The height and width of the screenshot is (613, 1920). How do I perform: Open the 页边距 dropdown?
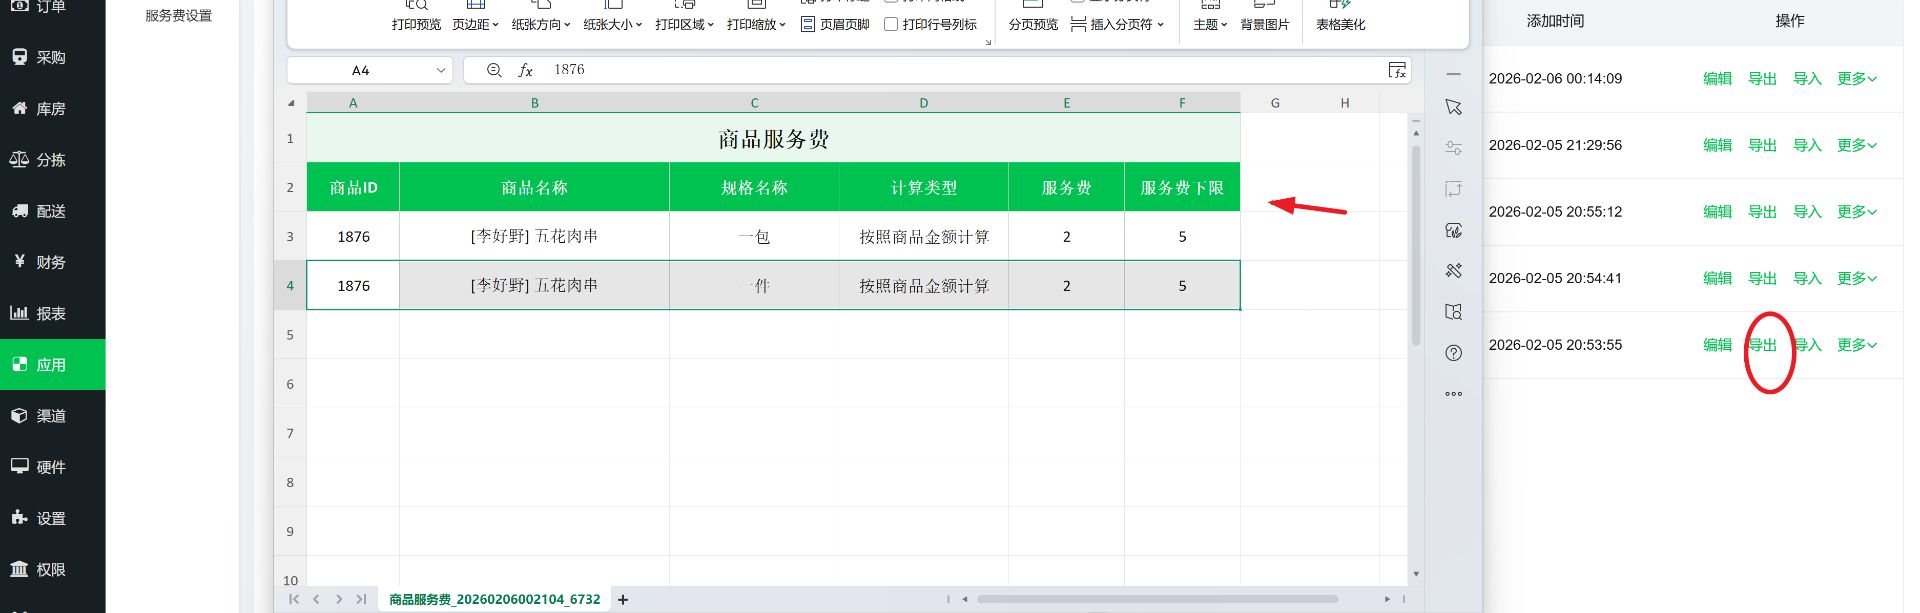click(x=475, y=24)
